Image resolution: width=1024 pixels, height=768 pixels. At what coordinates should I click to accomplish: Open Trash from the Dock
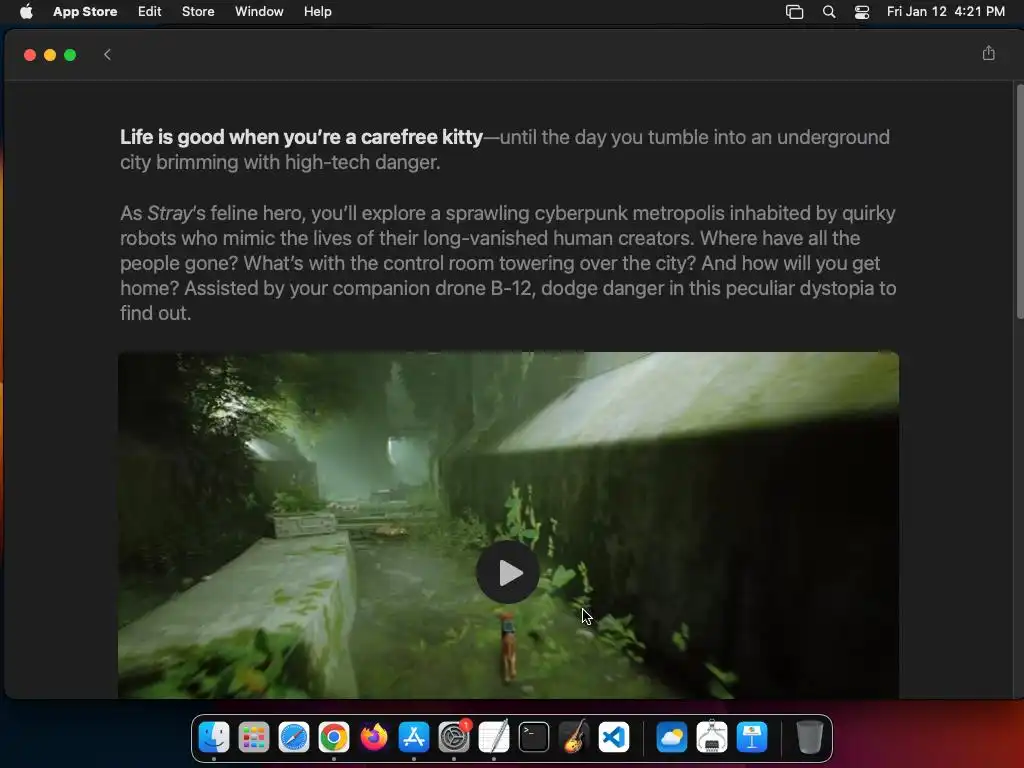tap(809, 737)
